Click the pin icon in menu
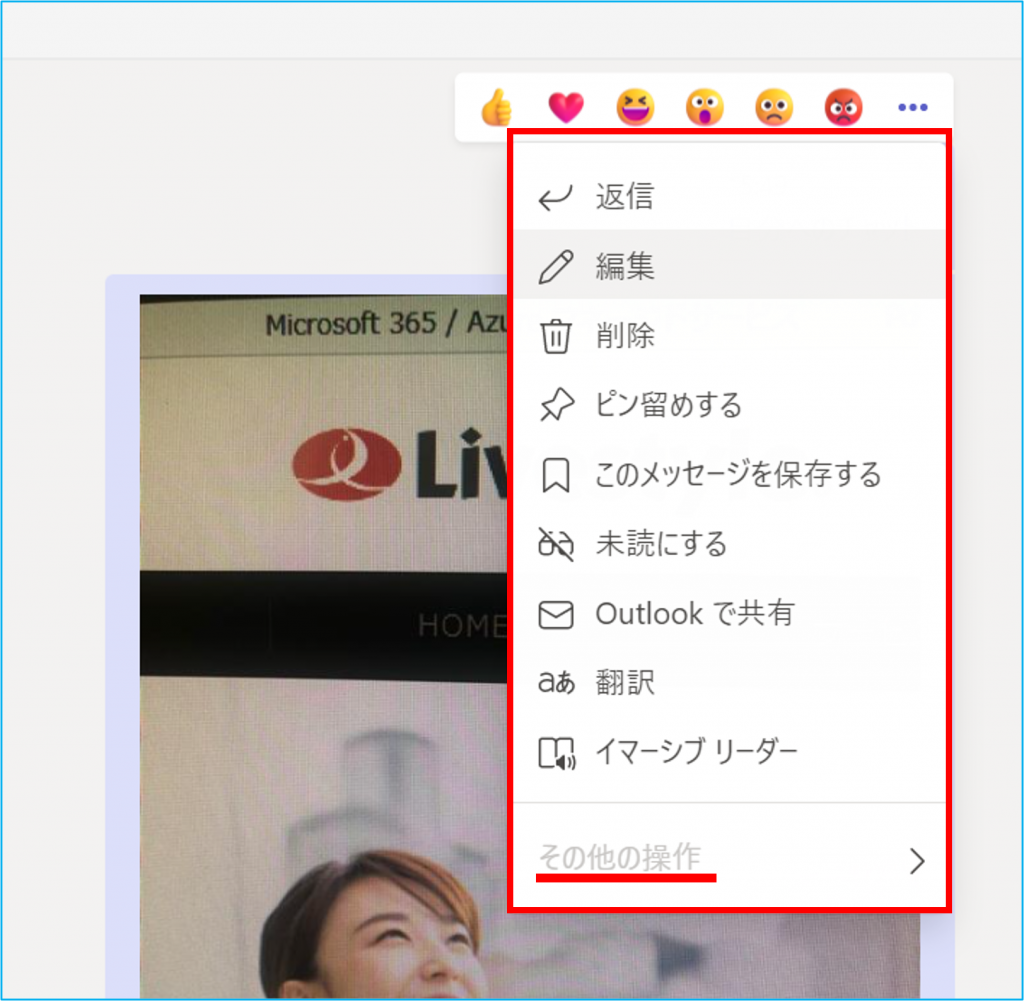The height and width of the screenshot is (1001, 1024). click(x=555, y=405)
